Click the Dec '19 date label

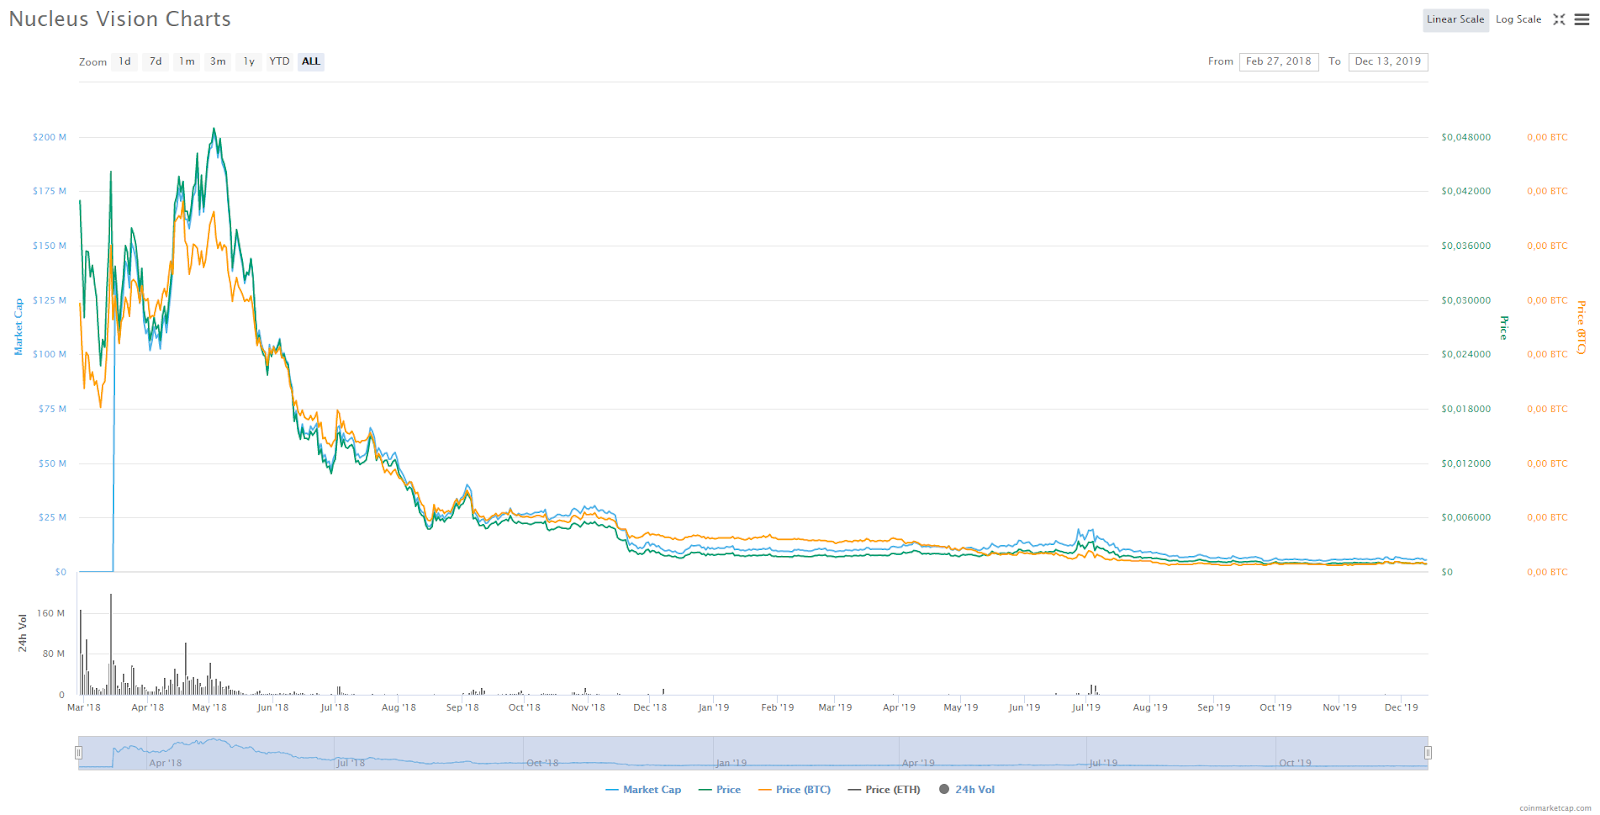(1402, 708)
